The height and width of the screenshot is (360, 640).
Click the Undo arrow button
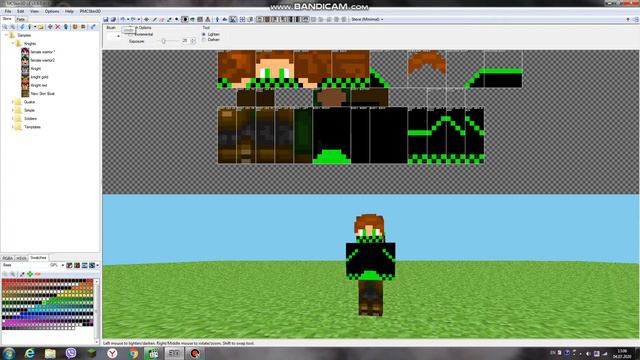(122, 19)
